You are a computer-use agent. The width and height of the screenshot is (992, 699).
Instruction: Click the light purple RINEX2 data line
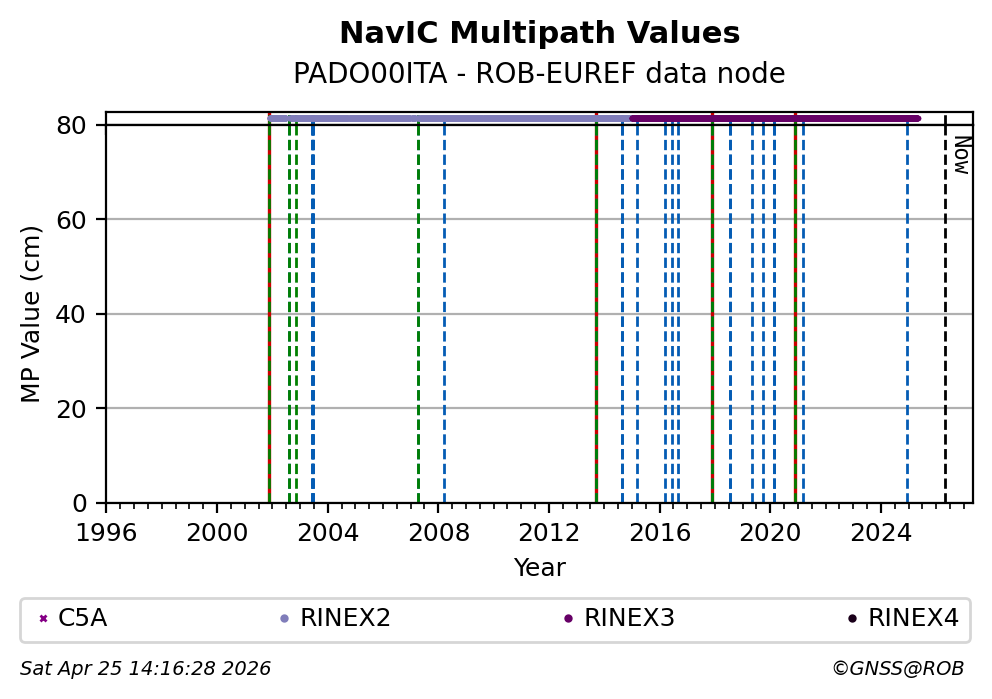tap(450, 118)
